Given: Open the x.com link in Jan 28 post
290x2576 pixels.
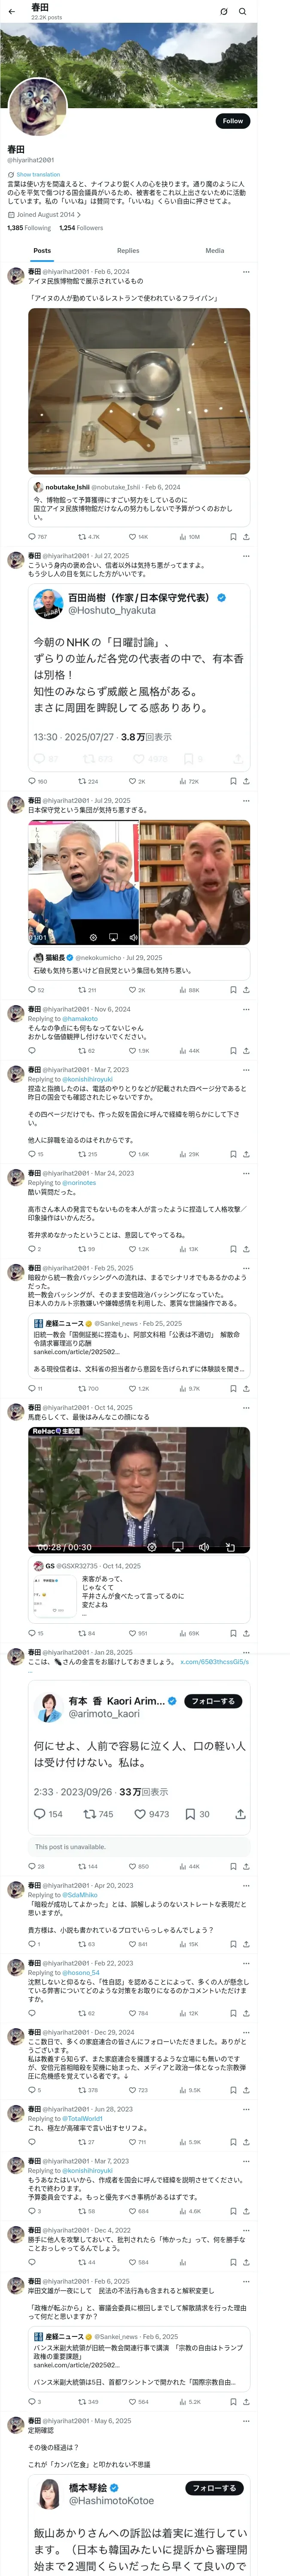Looking at the screenshot, I should pos(215,1662).
